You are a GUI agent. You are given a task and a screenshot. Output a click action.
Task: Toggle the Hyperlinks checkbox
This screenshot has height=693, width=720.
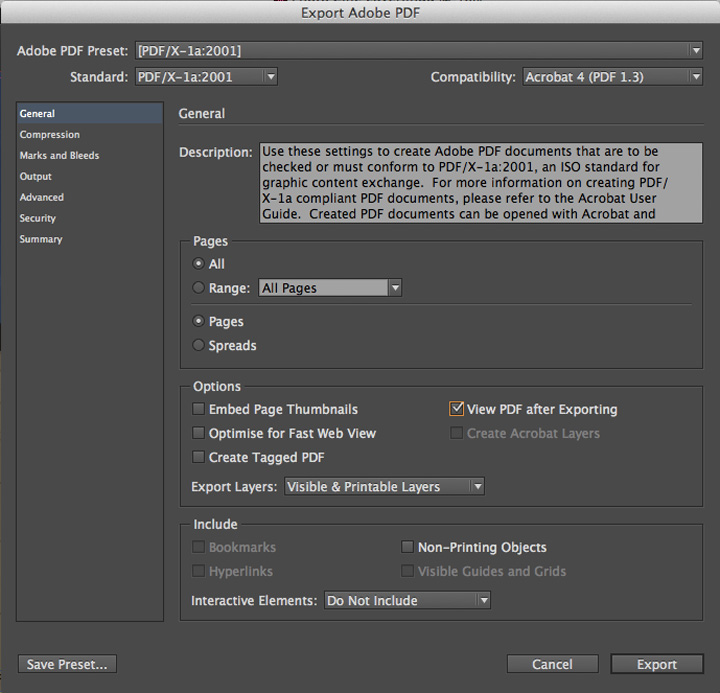[198, 571]
